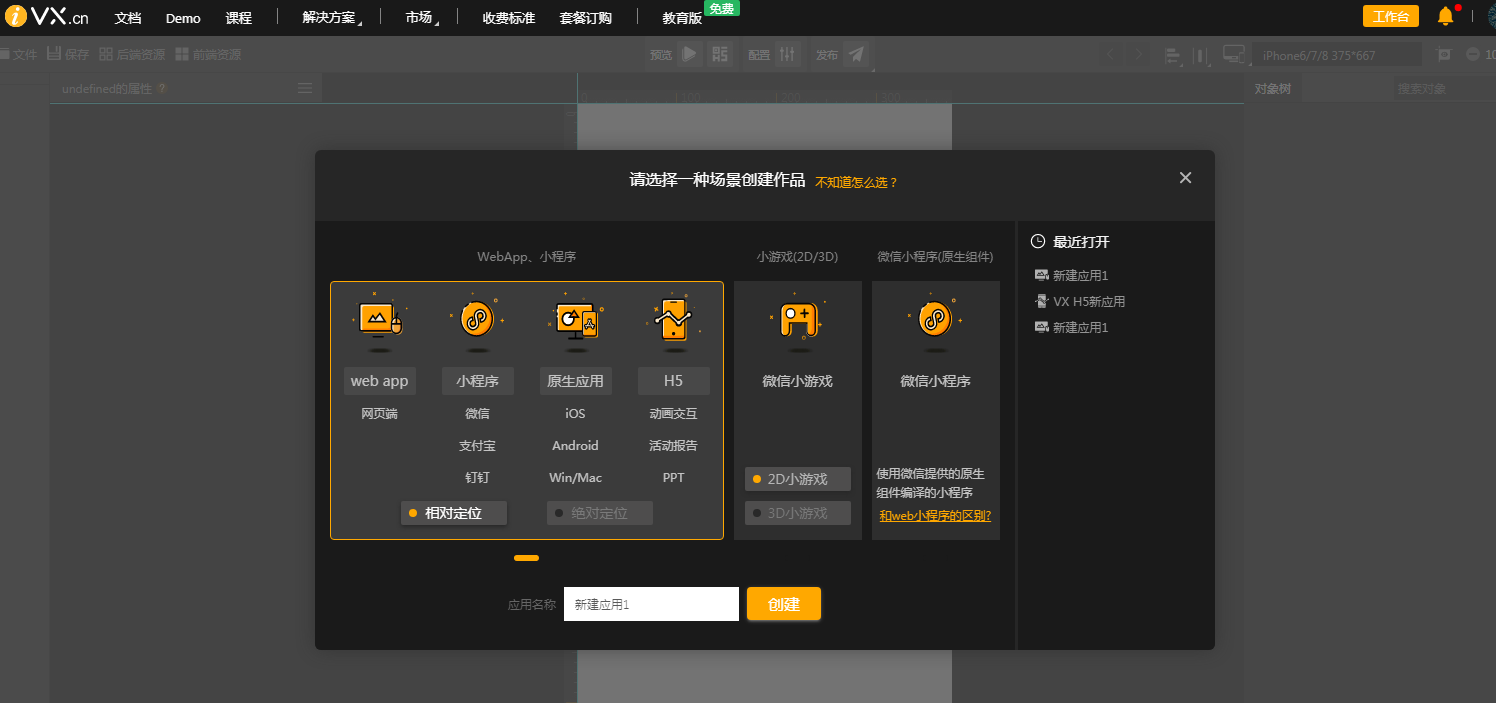The height and width of the screenshot is (703, 1496).
Task: Click the Android text under 原生应用
Action: 575,445
